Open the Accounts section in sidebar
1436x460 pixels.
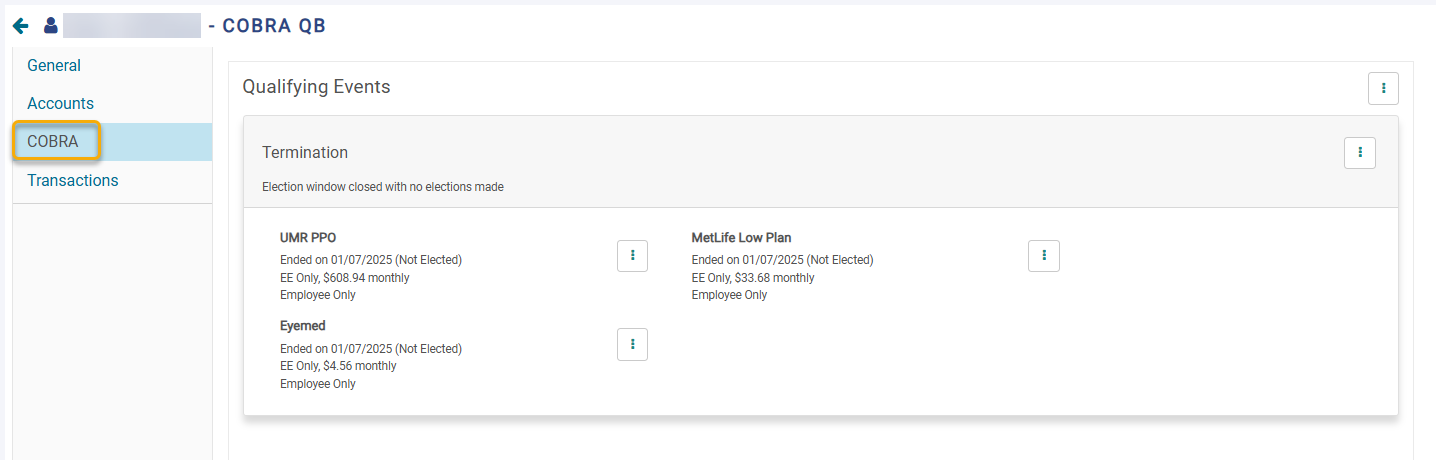point(60,103)
